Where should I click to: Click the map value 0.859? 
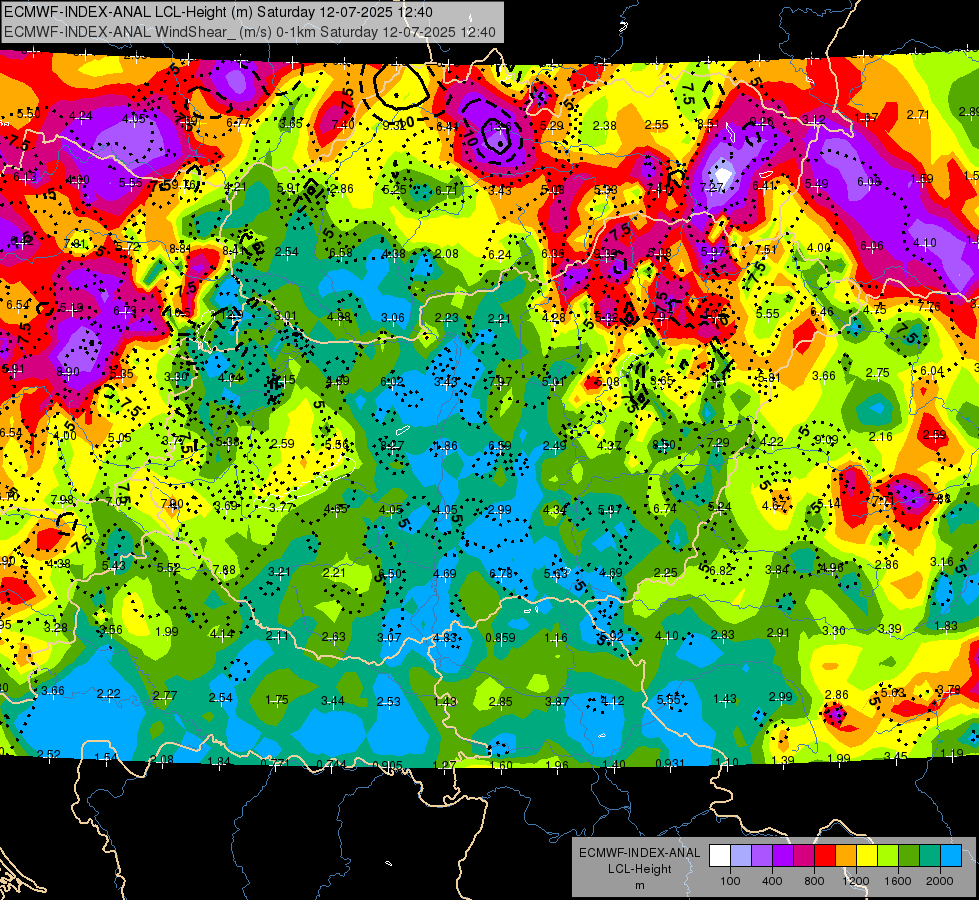(500, 638)
